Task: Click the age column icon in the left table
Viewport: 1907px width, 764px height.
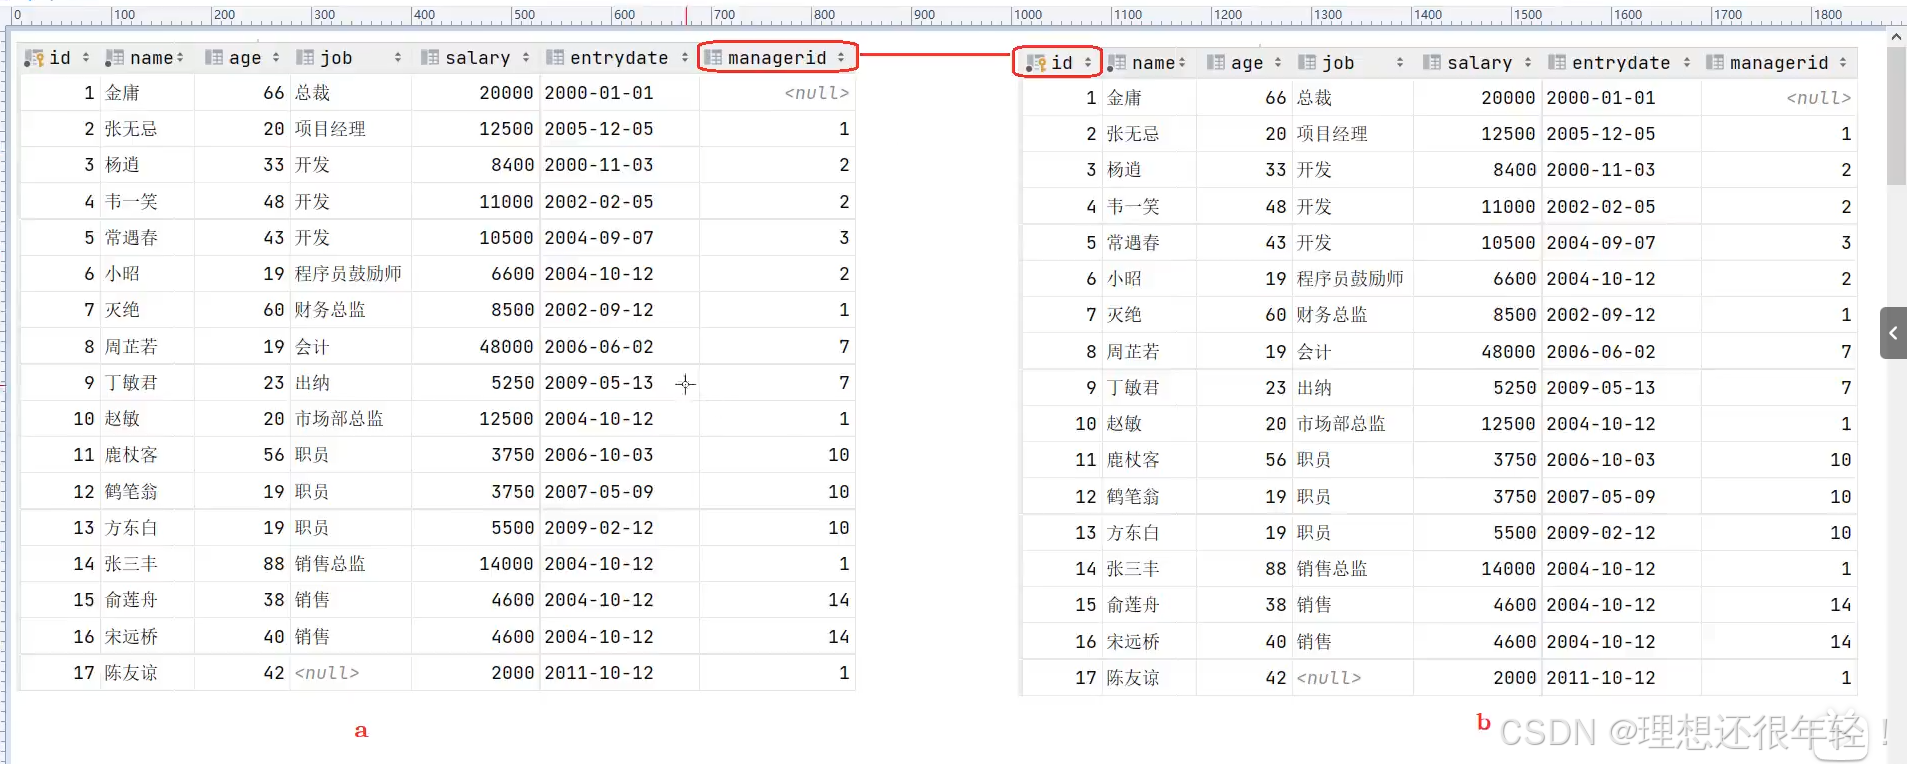Action: coord(213,58)
